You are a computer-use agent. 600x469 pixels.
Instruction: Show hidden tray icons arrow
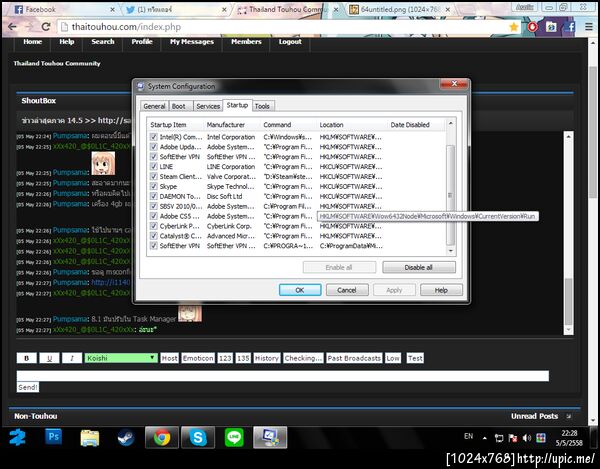click(484, 438)
